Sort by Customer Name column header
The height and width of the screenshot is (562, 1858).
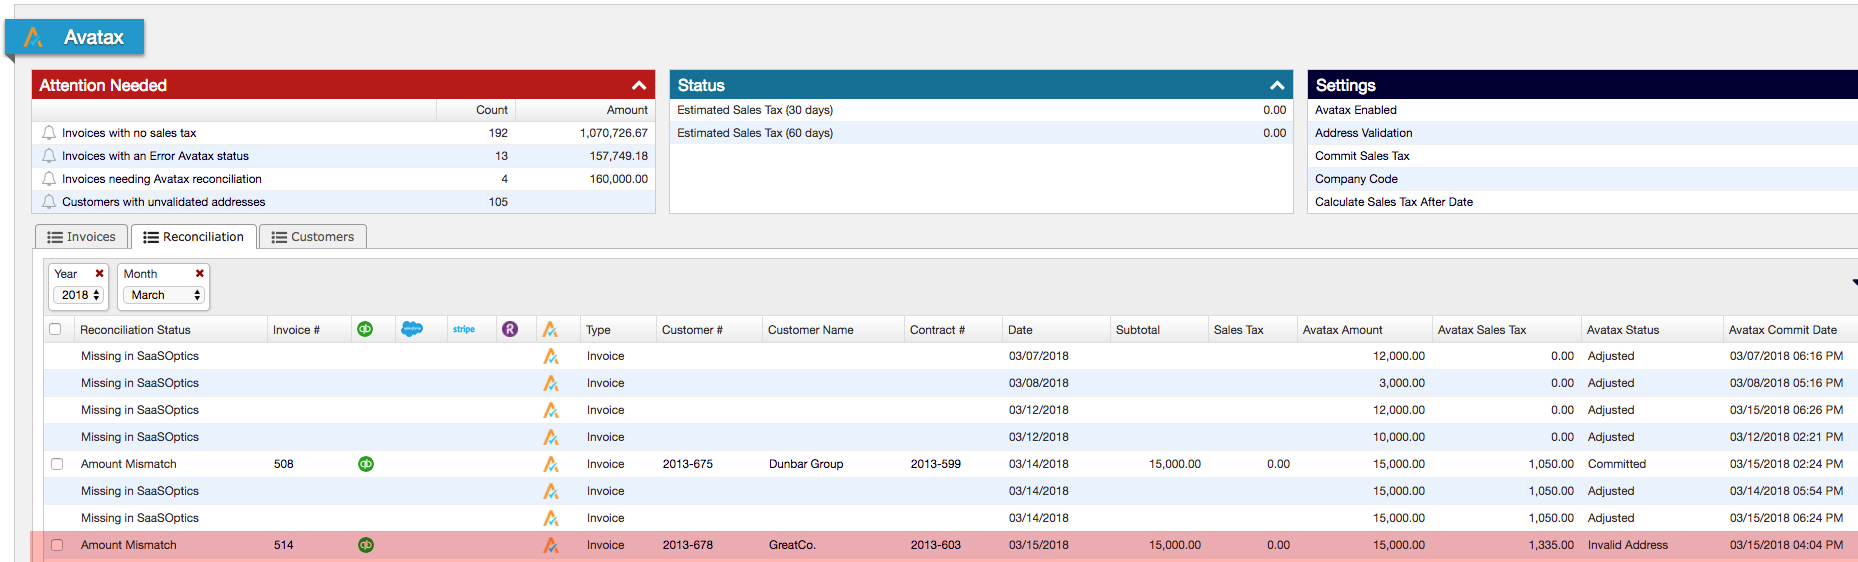tap(810, 330)
